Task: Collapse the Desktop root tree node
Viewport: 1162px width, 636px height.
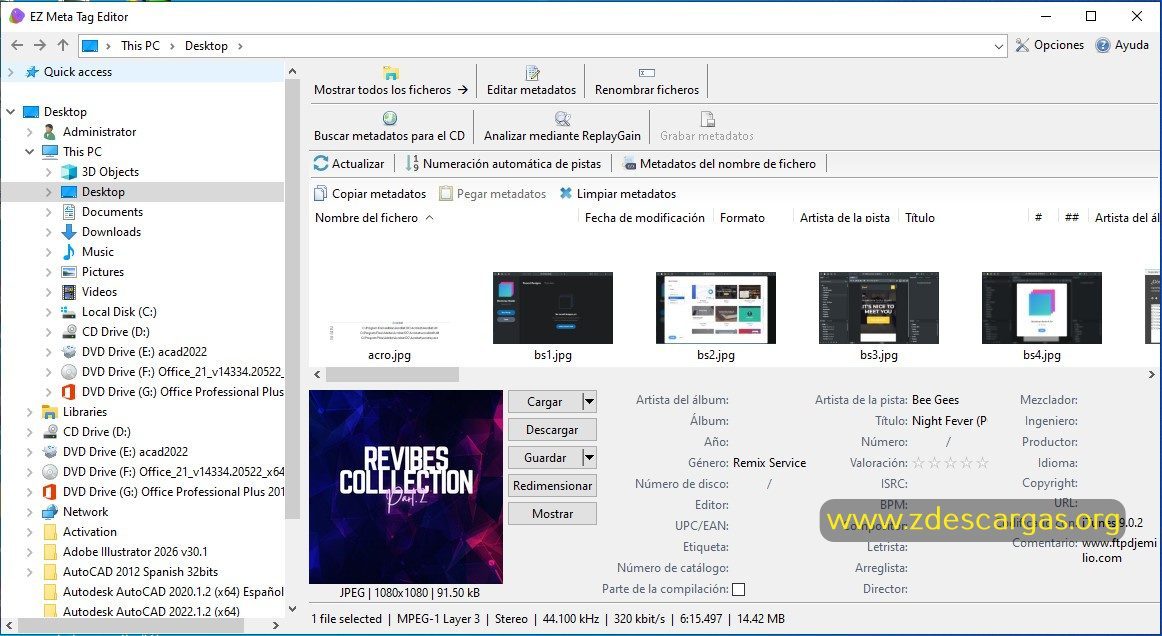Action: pos(10,112)
